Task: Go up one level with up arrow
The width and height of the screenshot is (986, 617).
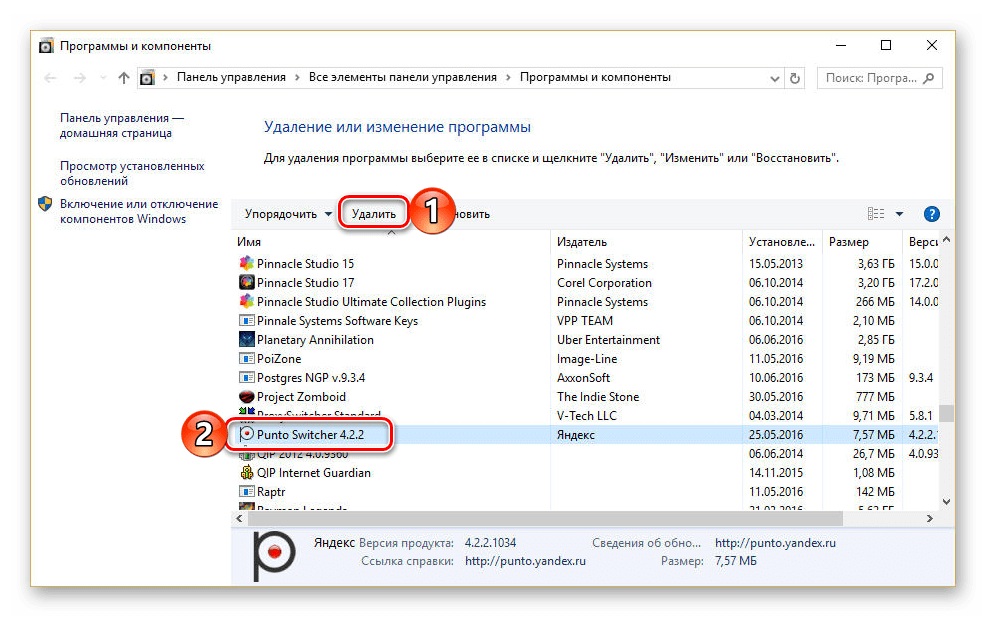Action: tap(124, 78)
